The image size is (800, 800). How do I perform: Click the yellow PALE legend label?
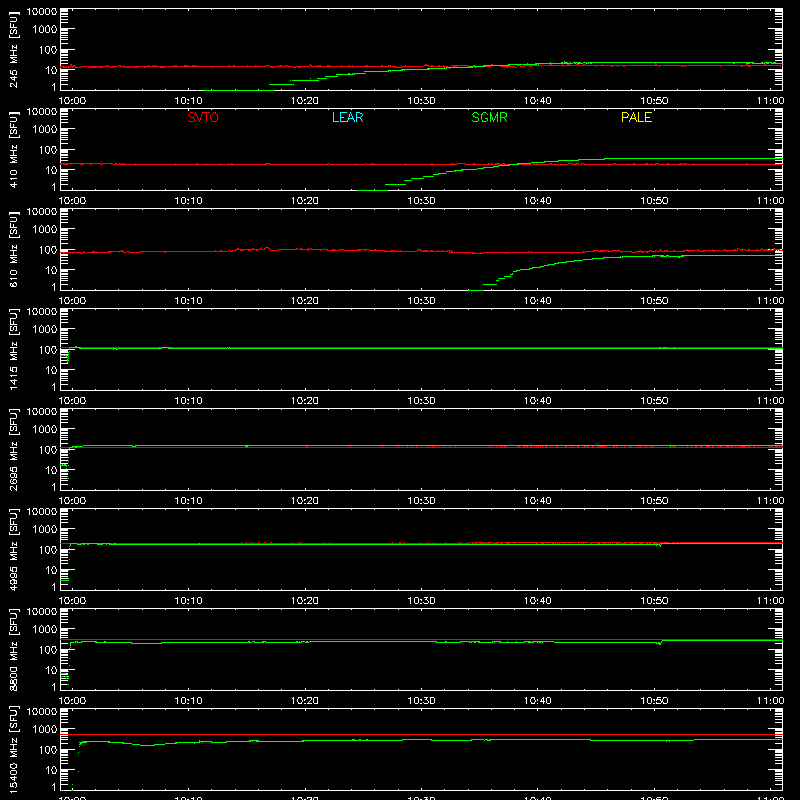click(x=636, y=117)
